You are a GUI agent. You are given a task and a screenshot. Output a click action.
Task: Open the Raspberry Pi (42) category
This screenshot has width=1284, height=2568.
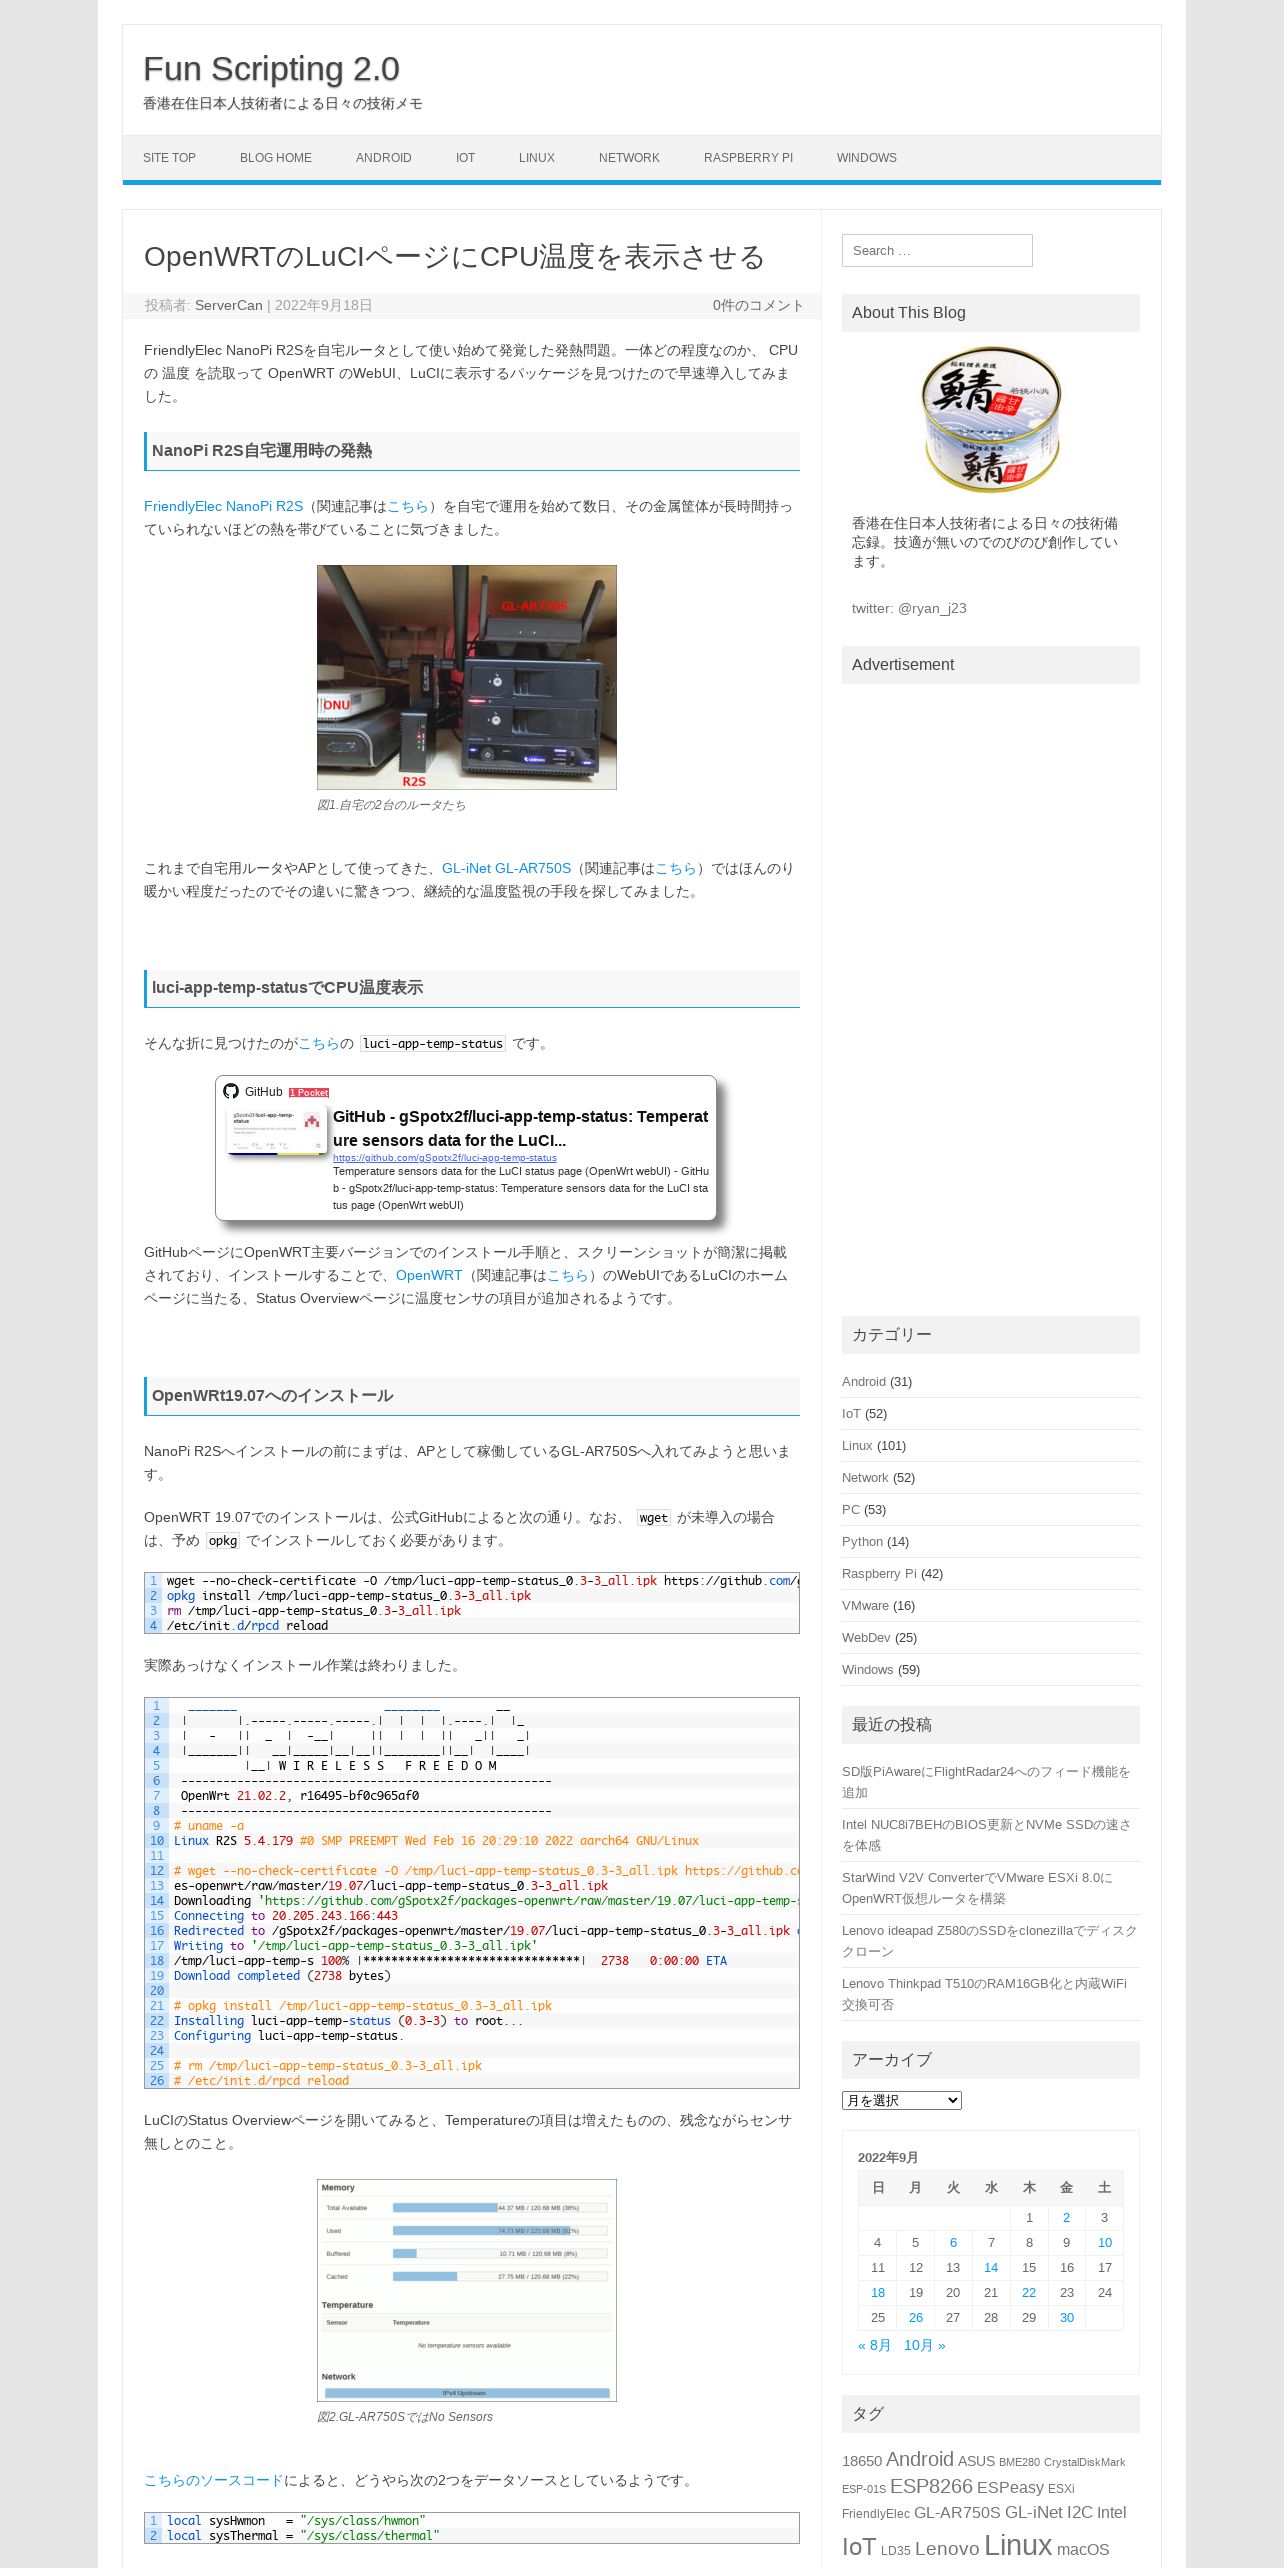tap(879, 1574)
